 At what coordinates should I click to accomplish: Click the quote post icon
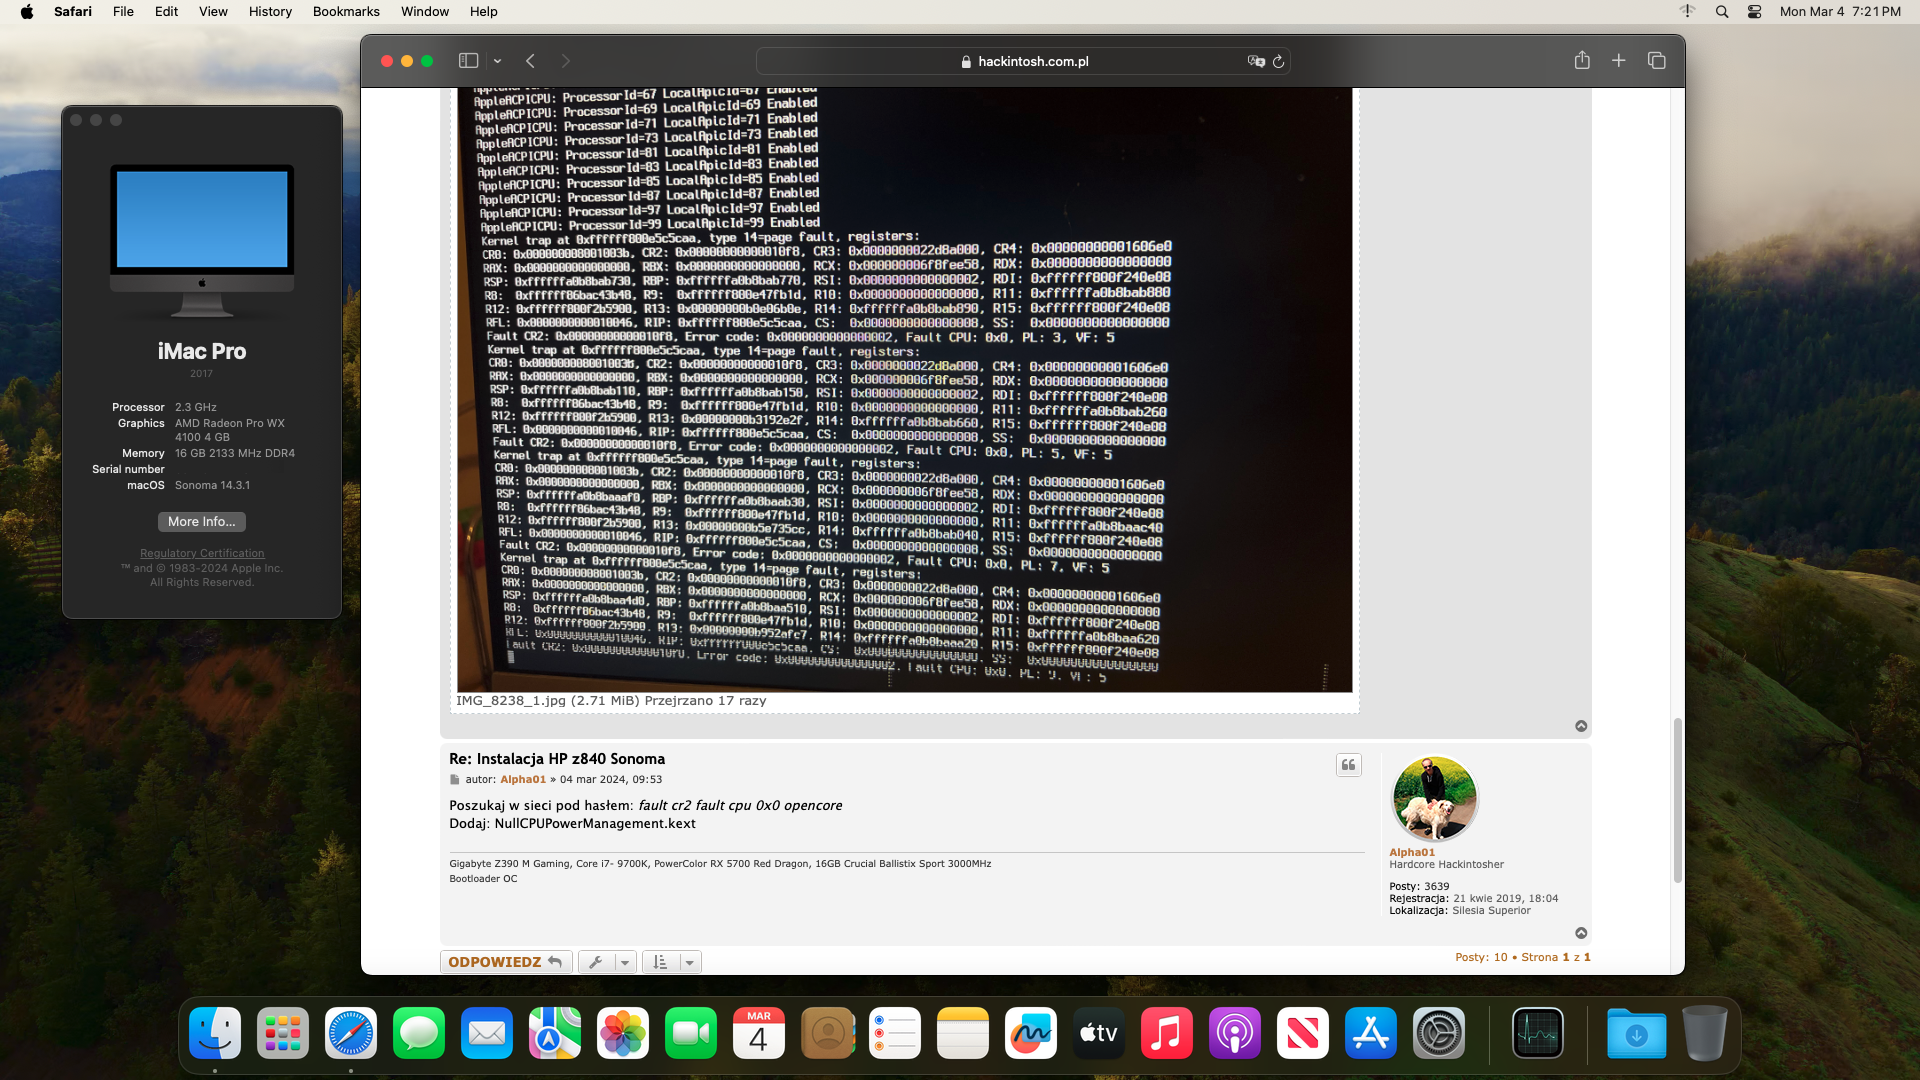(x=1348, y=765)
